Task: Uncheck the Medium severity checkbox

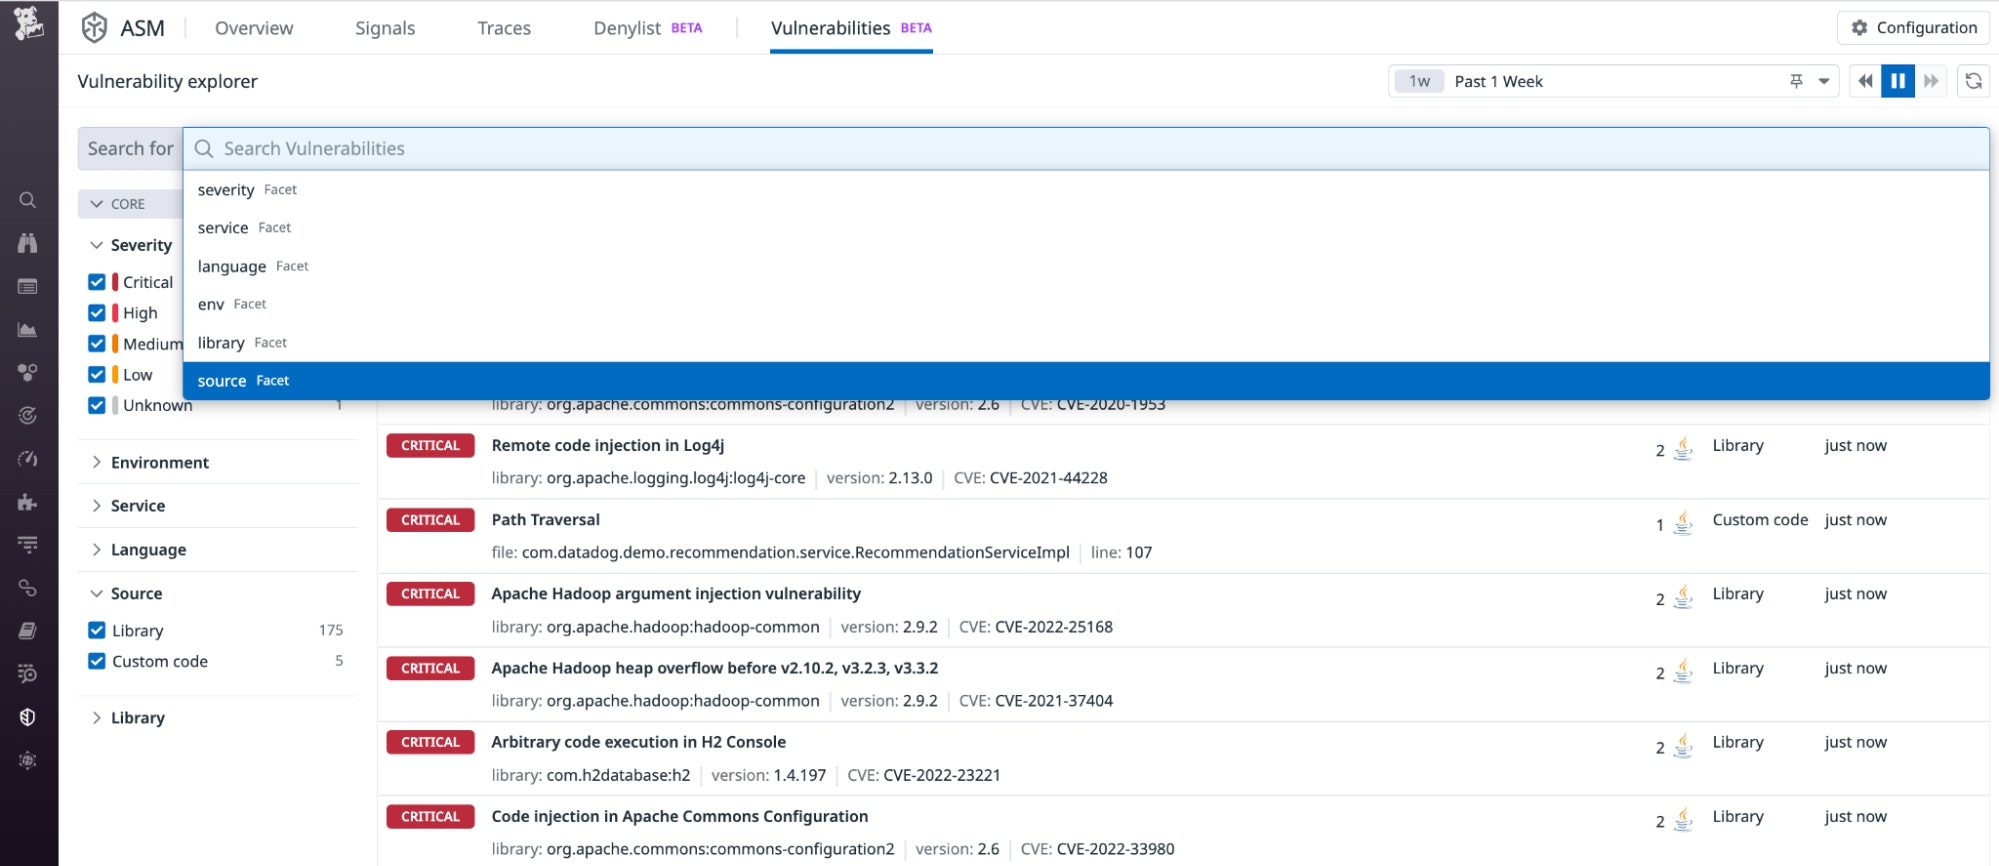Action: tap(97, 344)
